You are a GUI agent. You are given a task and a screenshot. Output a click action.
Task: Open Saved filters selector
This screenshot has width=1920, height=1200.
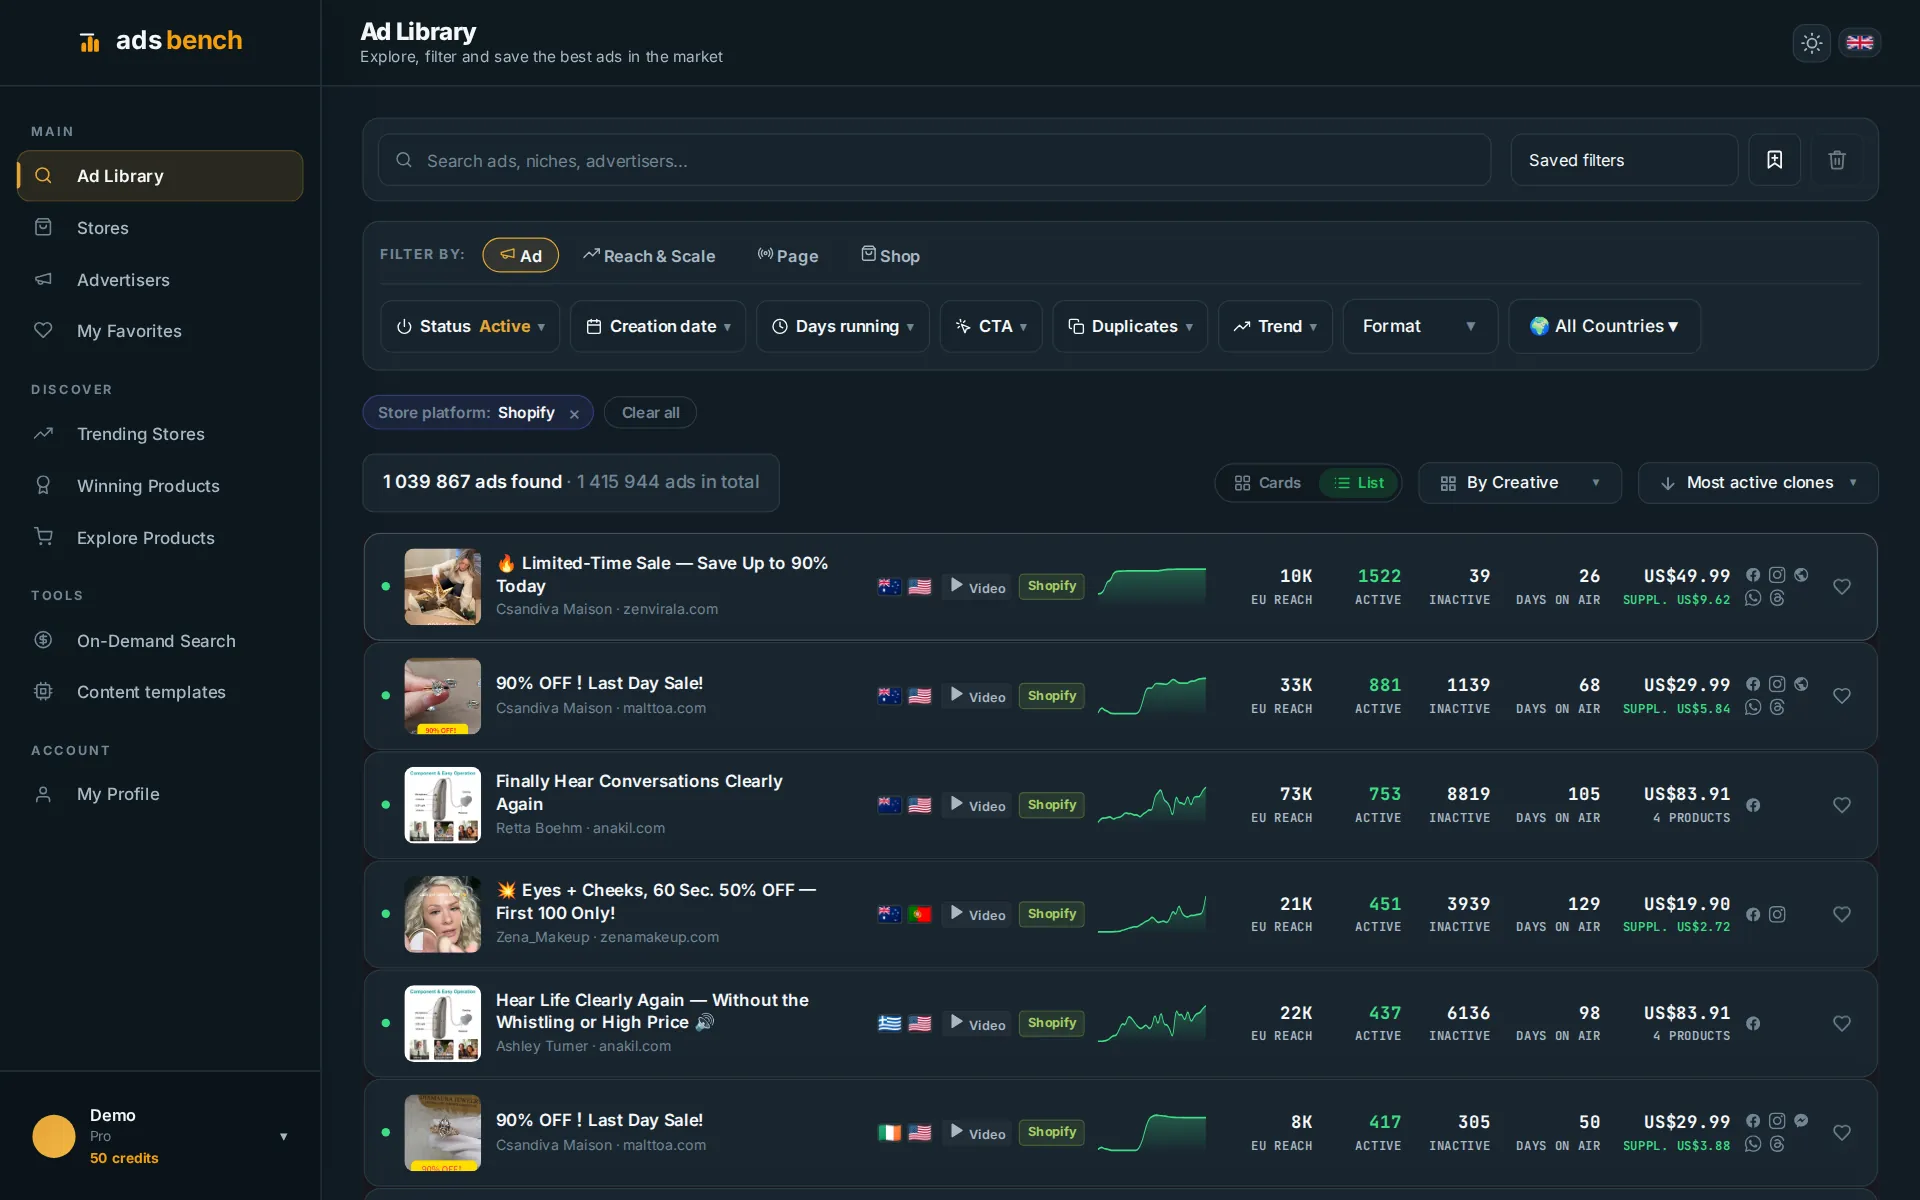(1624, 160)
